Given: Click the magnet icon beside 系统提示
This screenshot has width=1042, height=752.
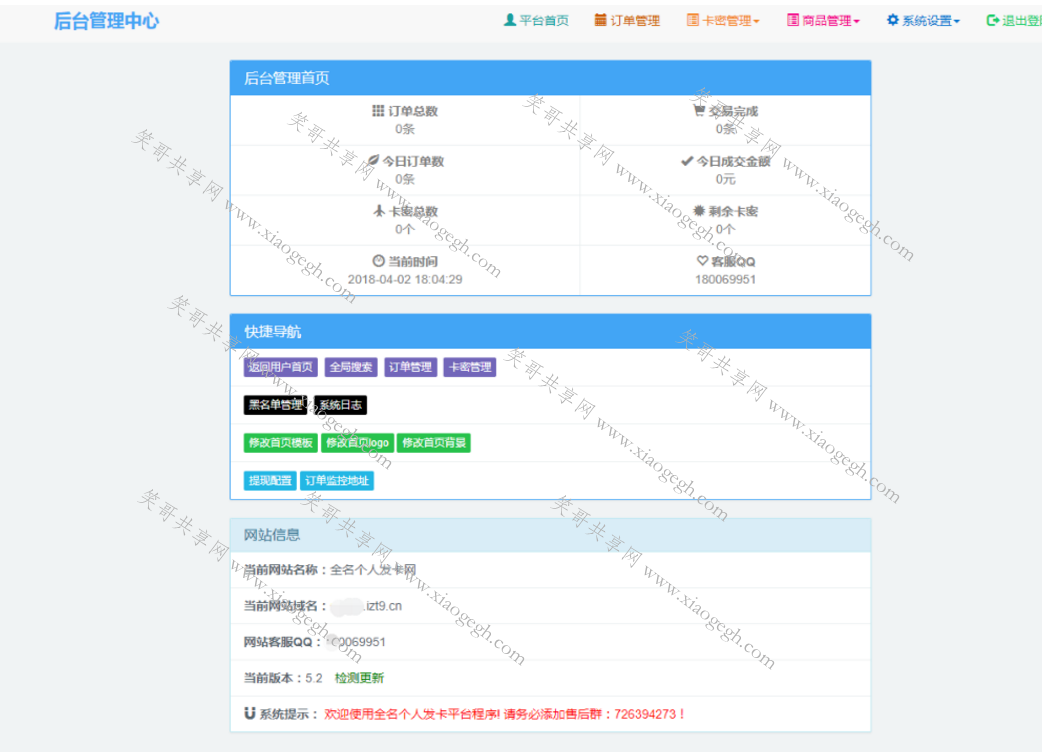Looking at the screenshot, I should [250, 713].
